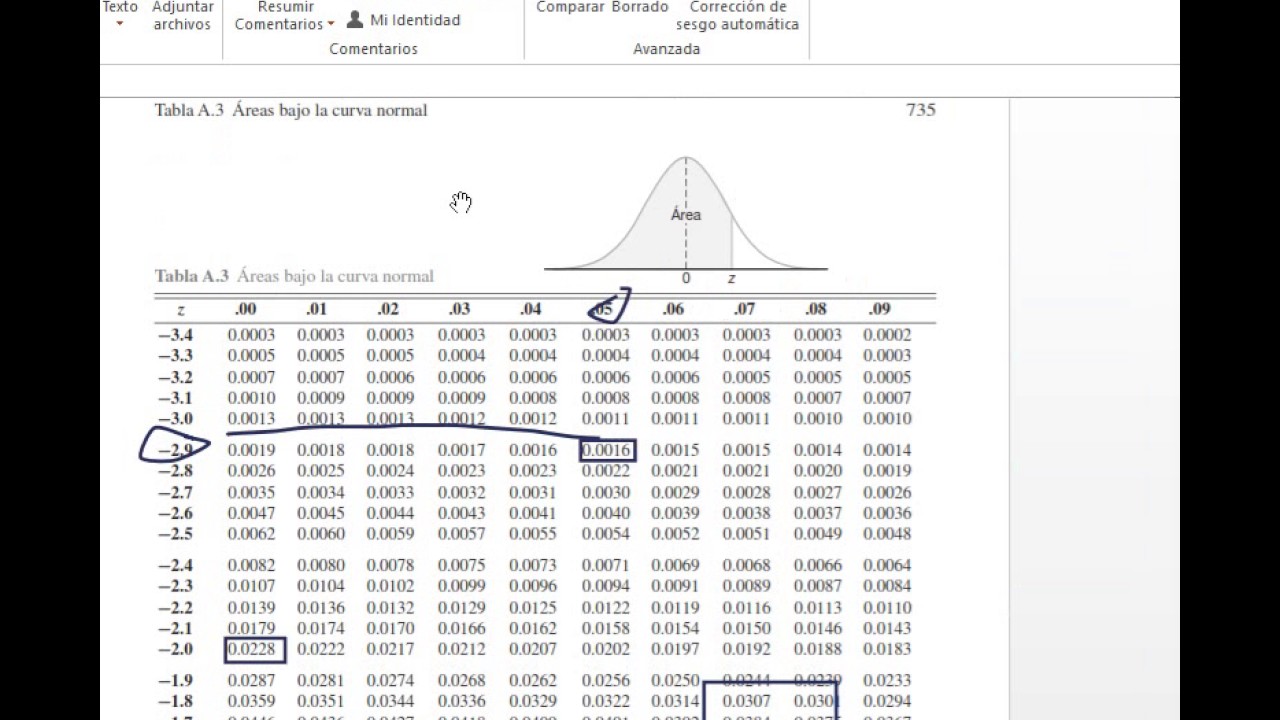The width and height of the screenshot is (1280, 720).
Task: Click the value 0.0054 in row −2.5
Action: coord(606,534)
